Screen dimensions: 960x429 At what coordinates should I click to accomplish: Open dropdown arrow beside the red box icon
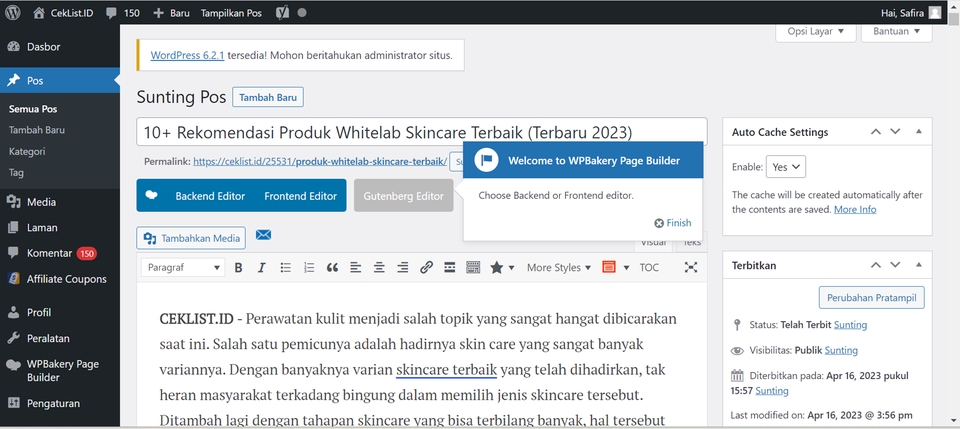coord(626,267)
